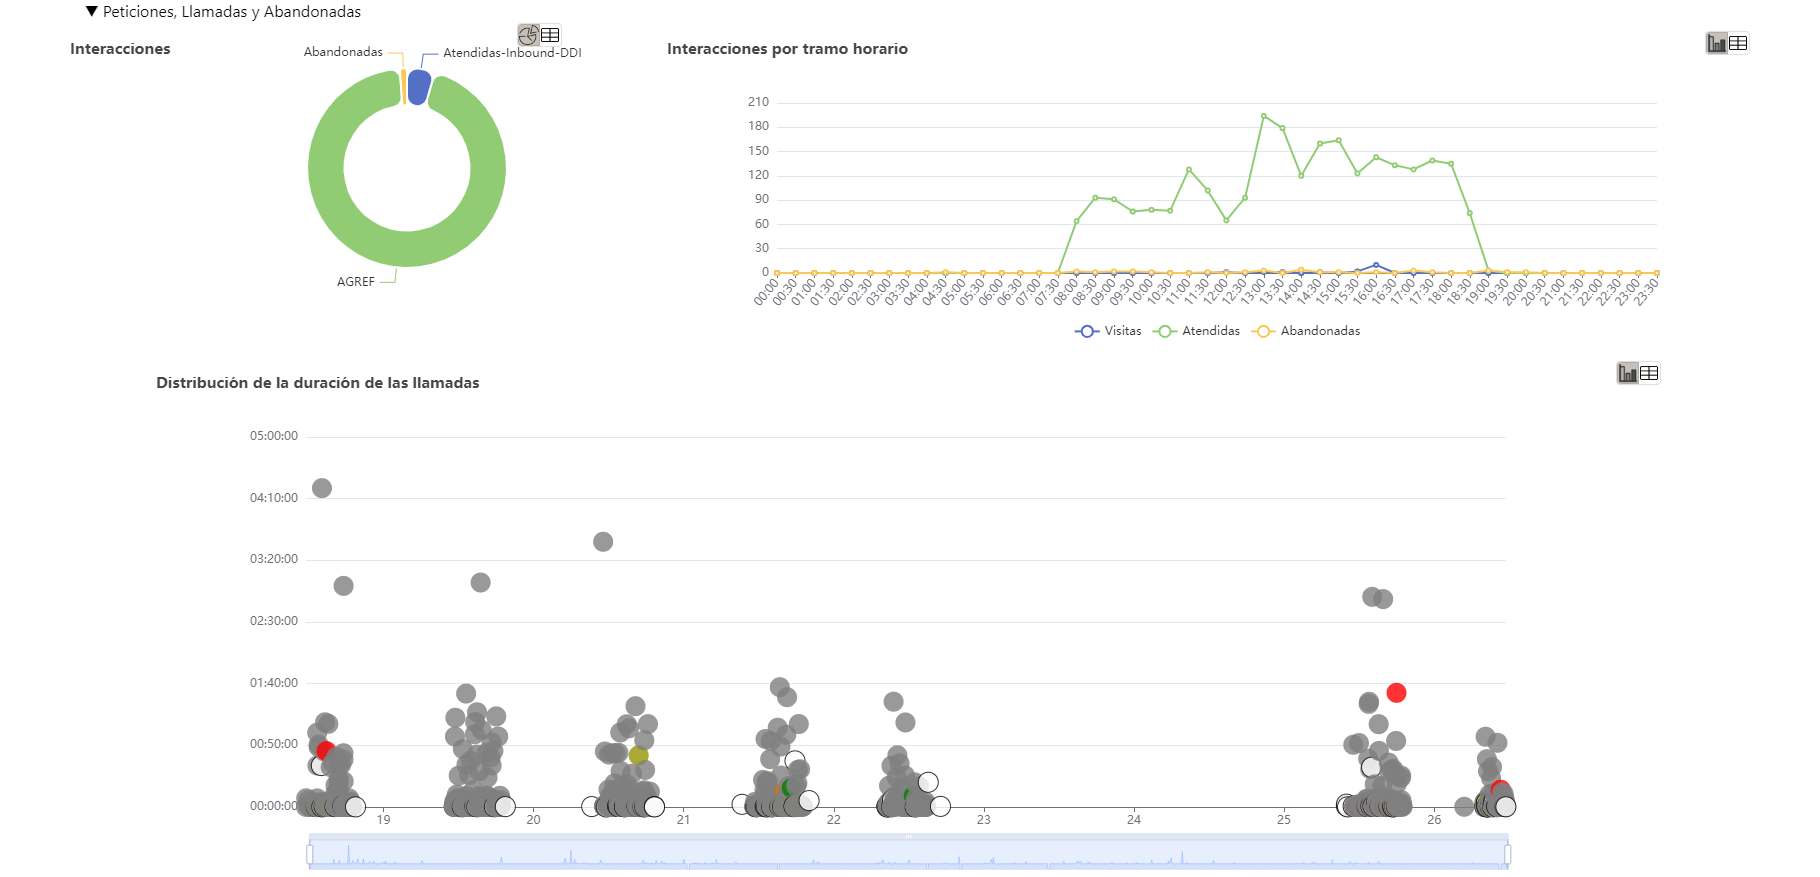The width and height of the screenshot is (1820, 877).
Task: Click the topmost gray call point above 04:10:00
Action: click(x=322, y=488)
